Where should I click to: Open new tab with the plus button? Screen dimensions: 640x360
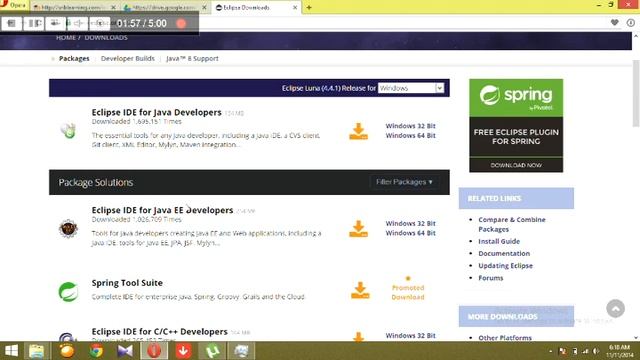coord(309,7)
